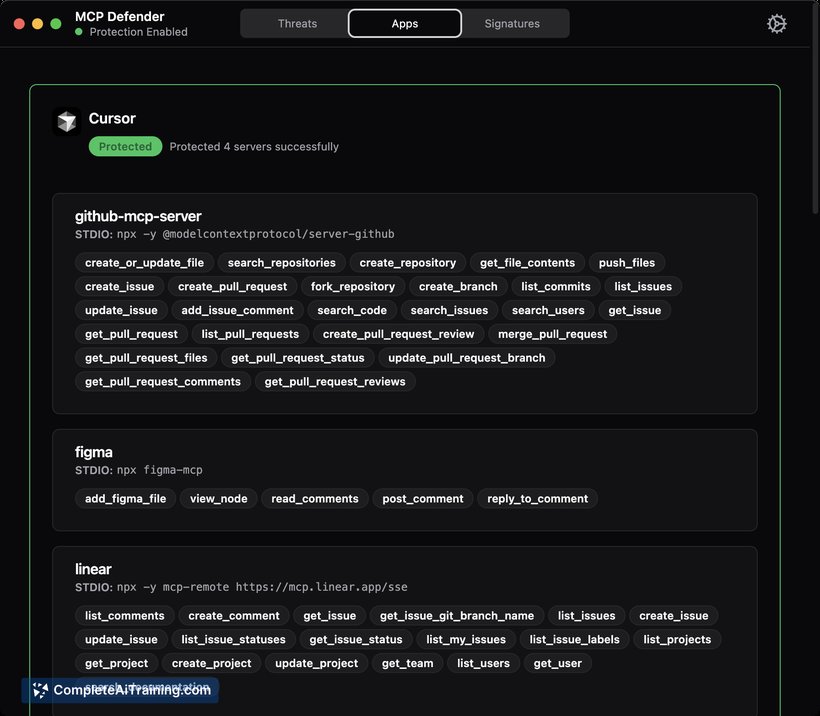Click the create_comment tag
The image size is (820, 716).
tap(234, 616)
